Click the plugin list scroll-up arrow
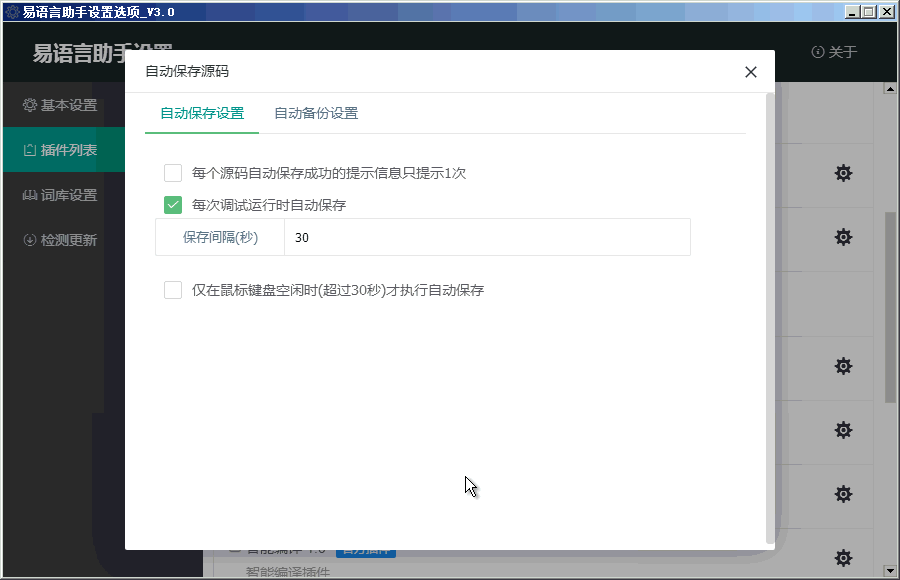 pyautogui.click(x=890, y=88)
